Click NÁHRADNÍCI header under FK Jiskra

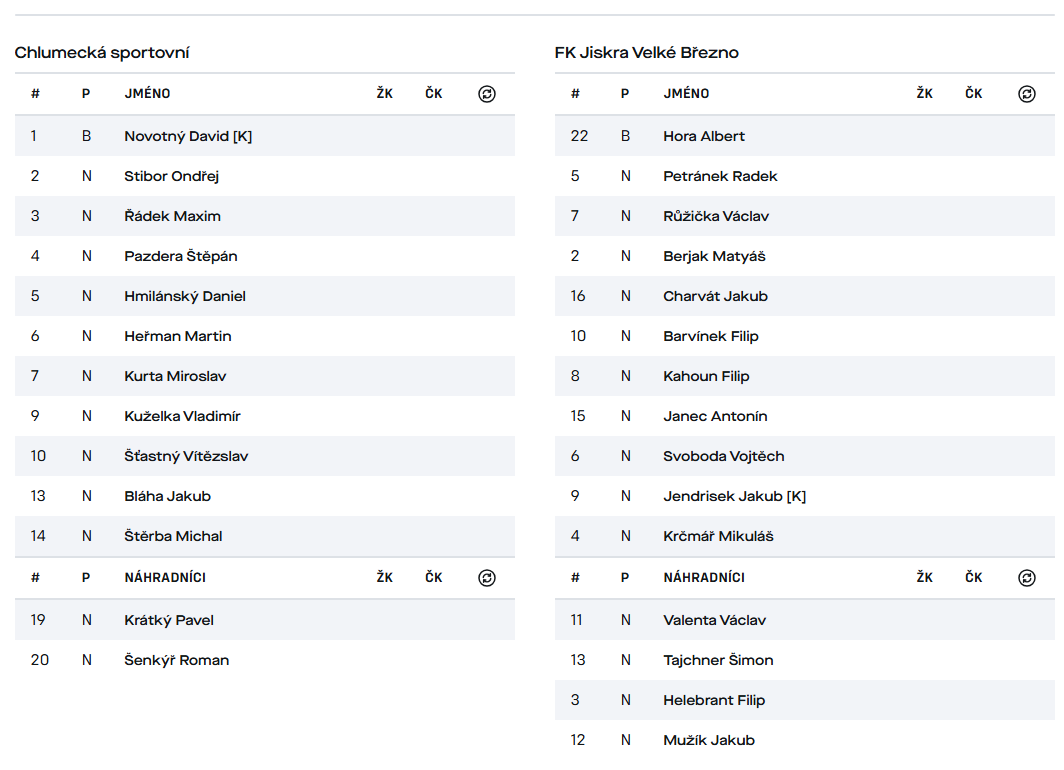(x=704, y=577)
